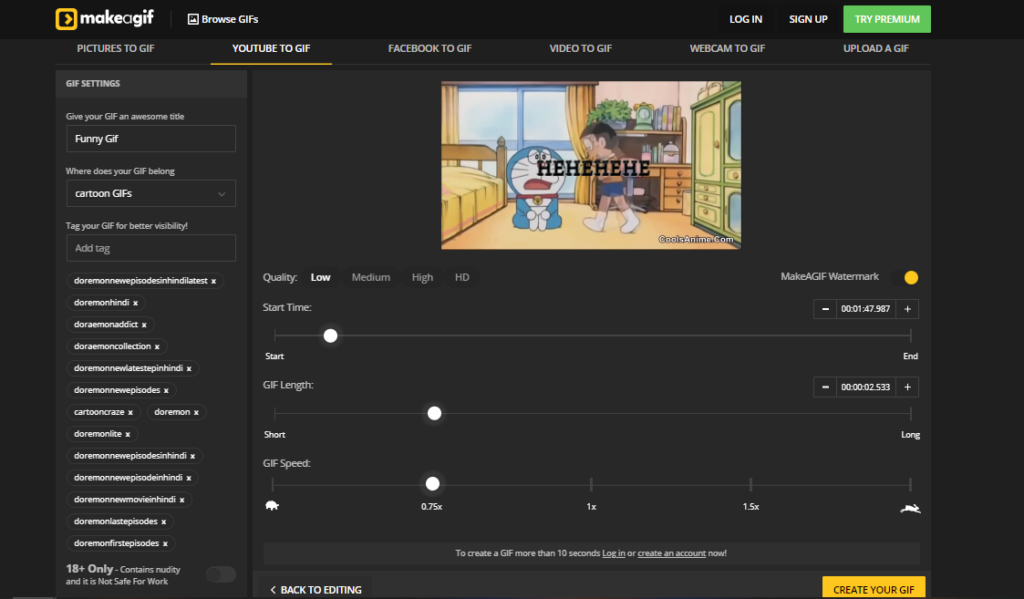Select HD quality option
This screenshot has height=599, width=1024.
coord(462,278)
